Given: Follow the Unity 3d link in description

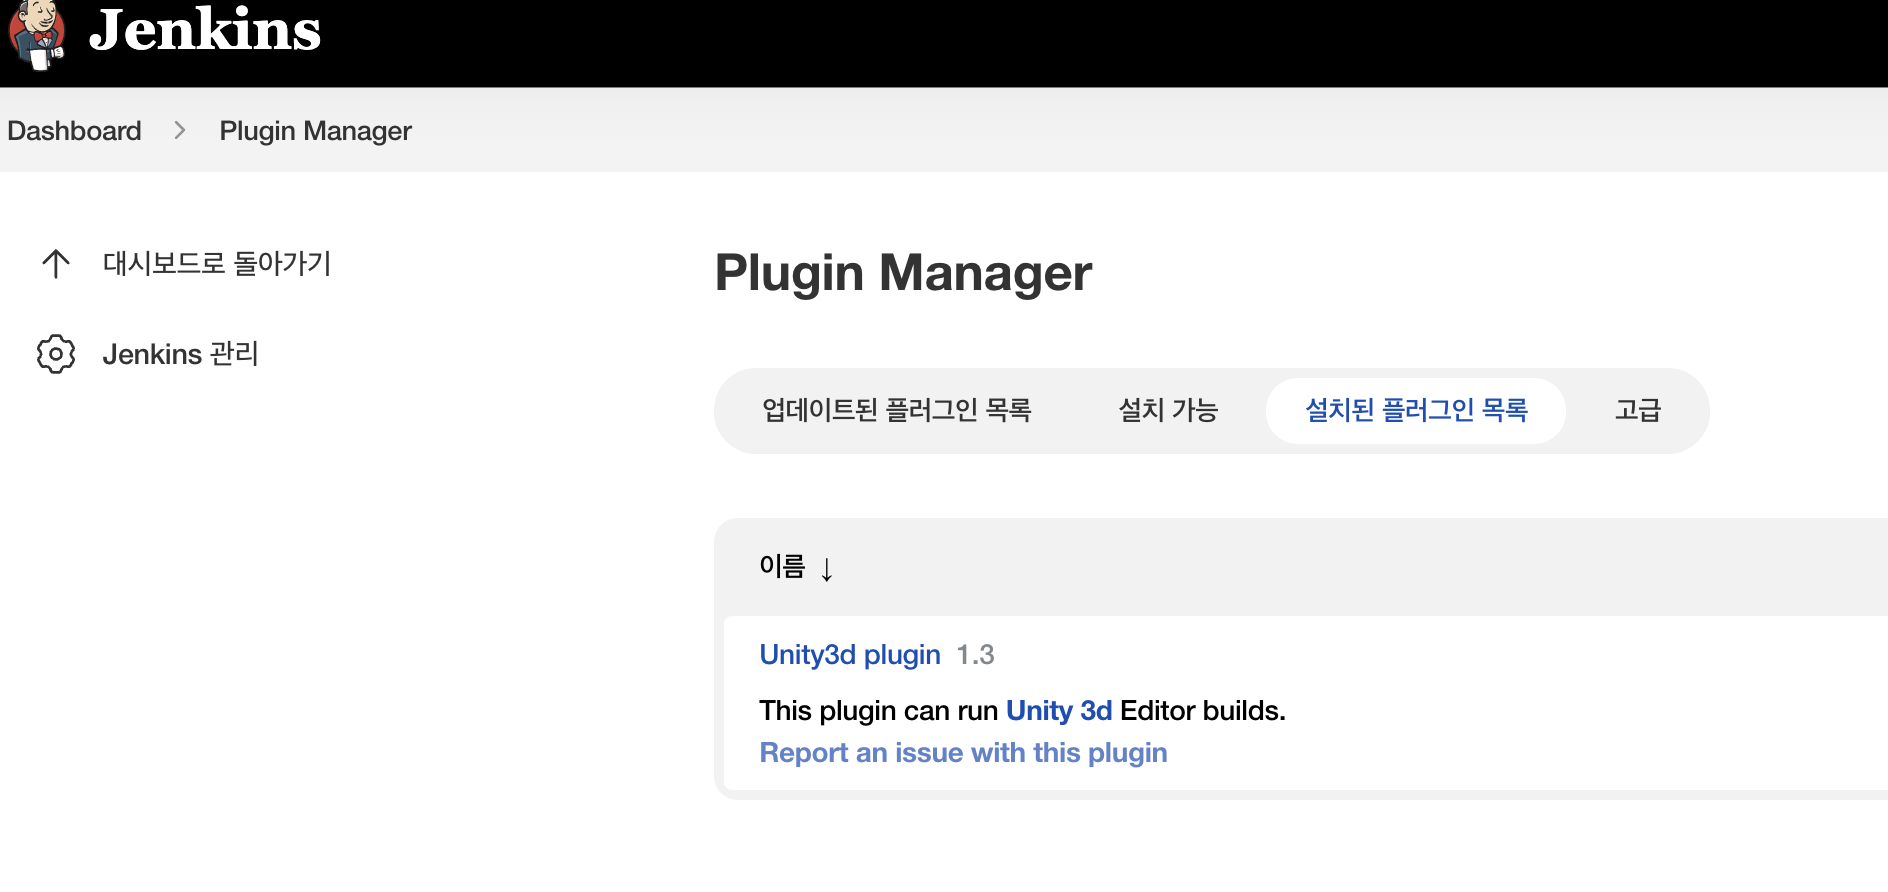Looking at the screenshot, I should pos(1059,710).
